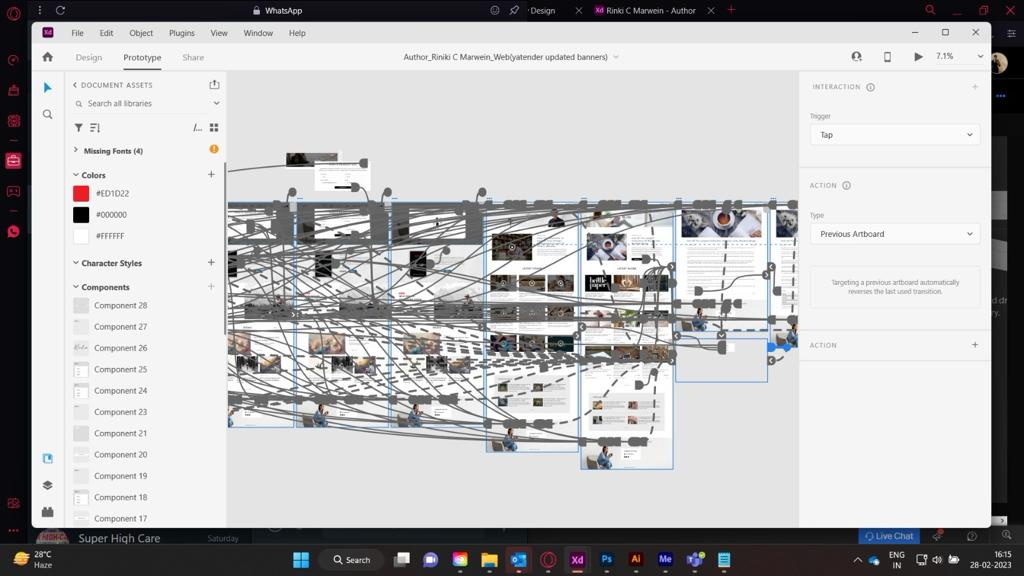Open File Explorer in the taskbar

point(489,560)
